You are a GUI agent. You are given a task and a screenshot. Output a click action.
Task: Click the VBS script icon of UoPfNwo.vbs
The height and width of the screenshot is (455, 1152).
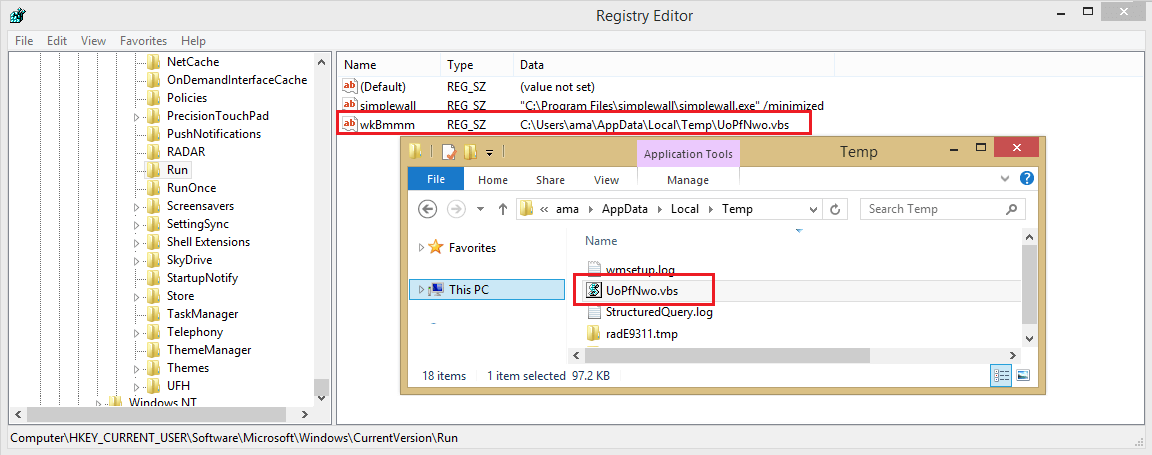tap(593, 290)
